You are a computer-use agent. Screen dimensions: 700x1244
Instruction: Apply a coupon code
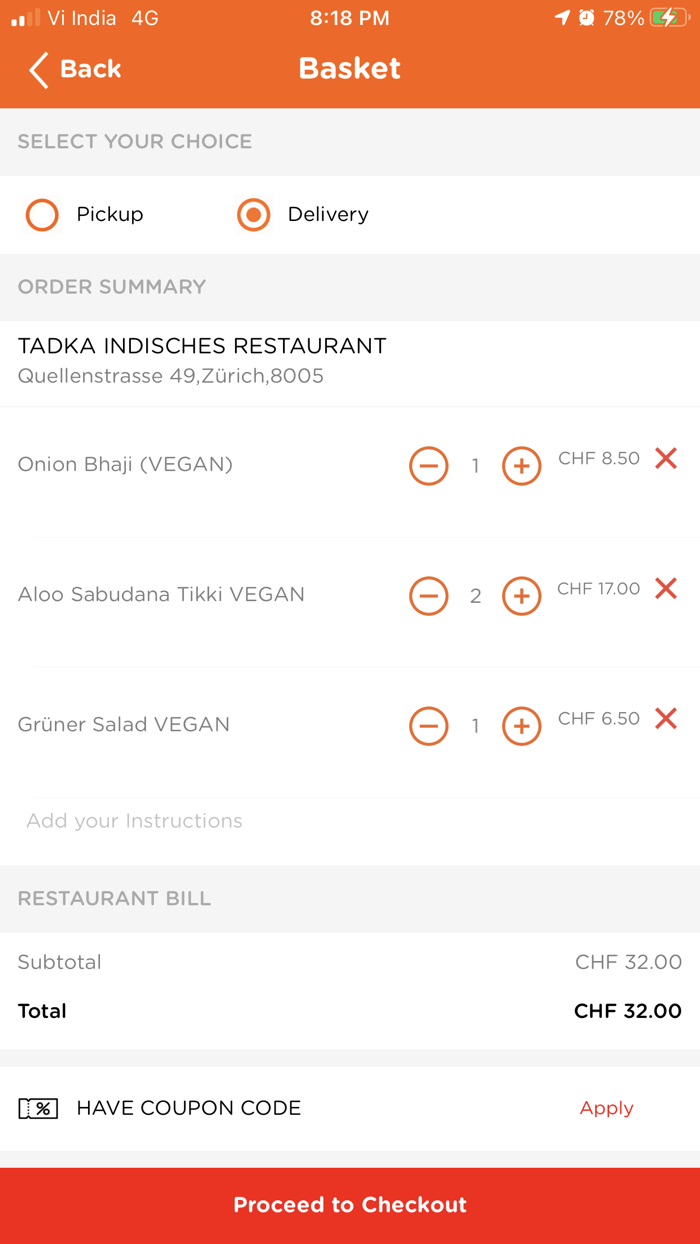click(x=606, y=1108)
